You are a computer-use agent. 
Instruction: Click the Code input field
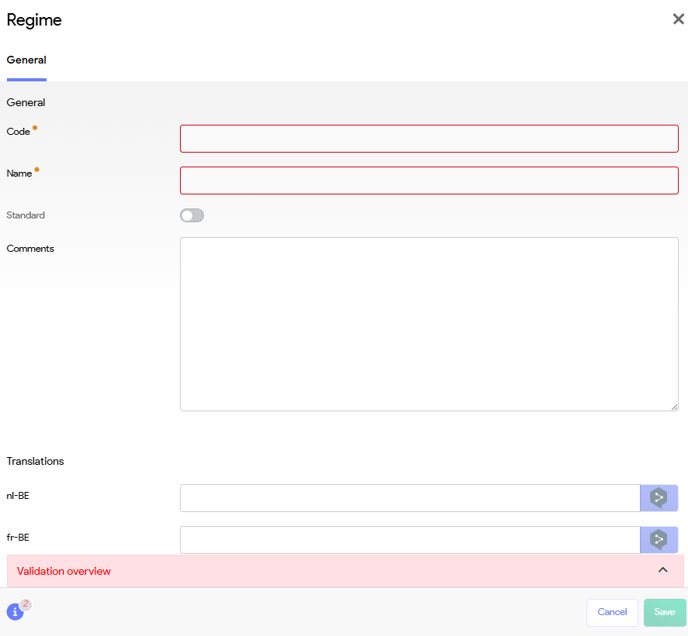tap(429, 139)
